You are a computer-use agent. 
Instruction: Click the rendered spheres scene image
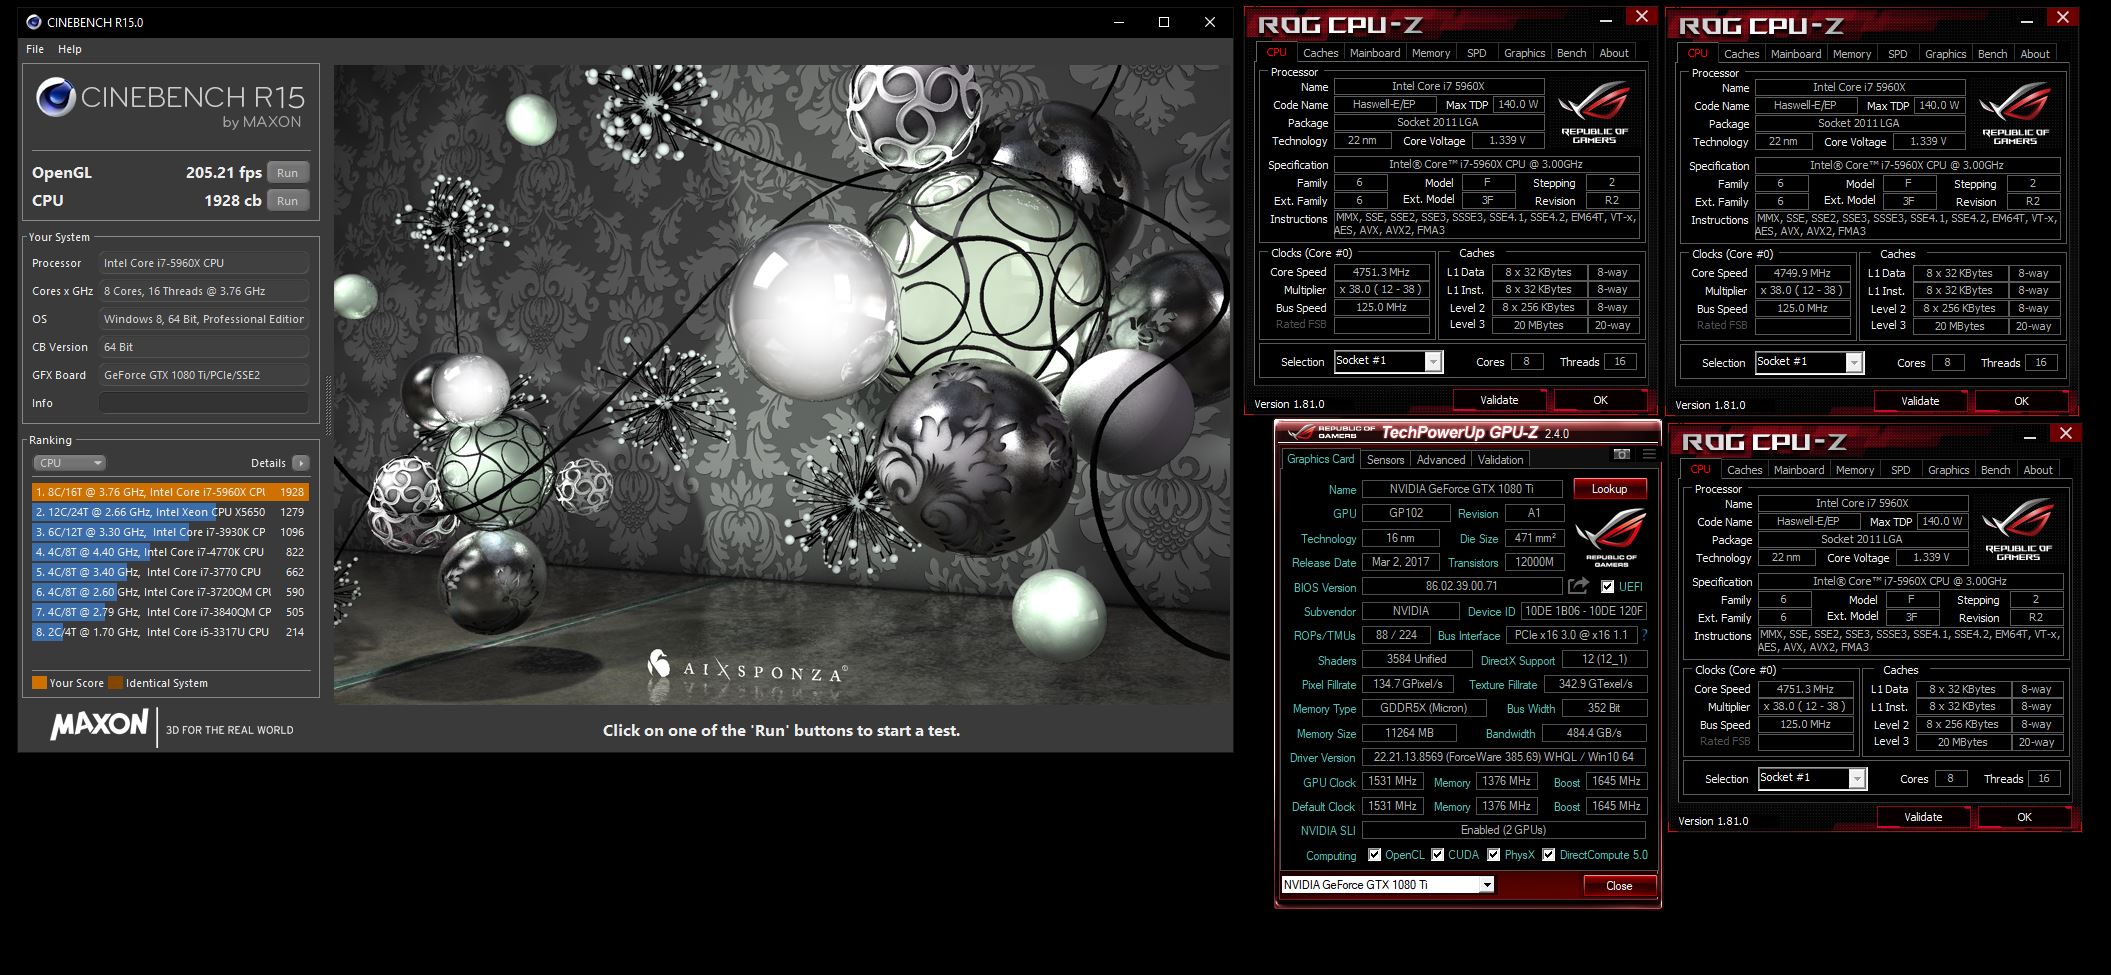(x=782, y=385)
